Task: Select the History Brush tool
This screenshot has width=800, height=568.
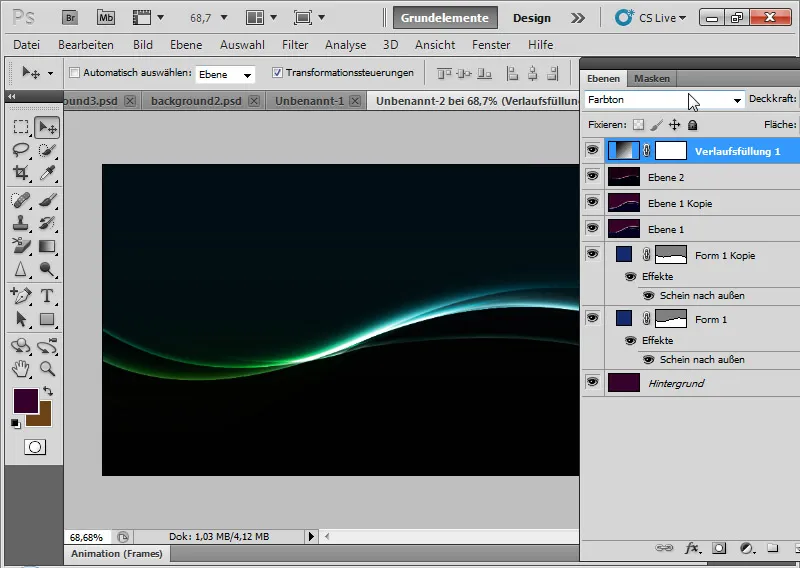Action: coord(47,223)
